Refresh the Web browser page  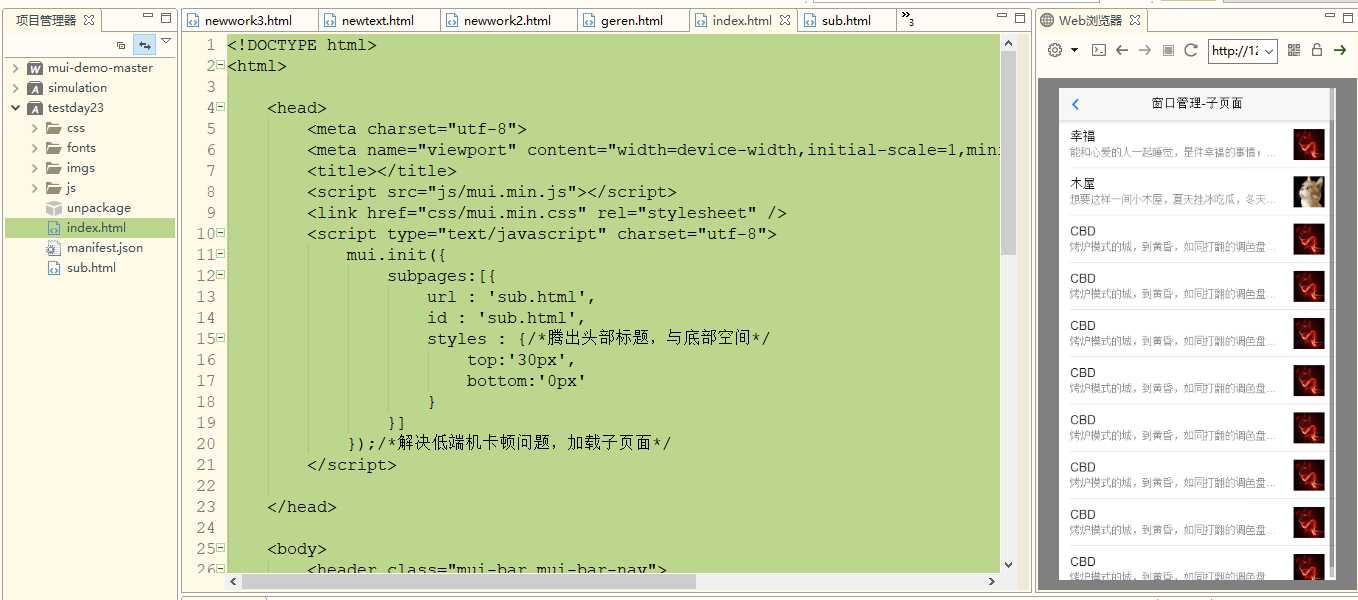click(x=1191, y=50)
